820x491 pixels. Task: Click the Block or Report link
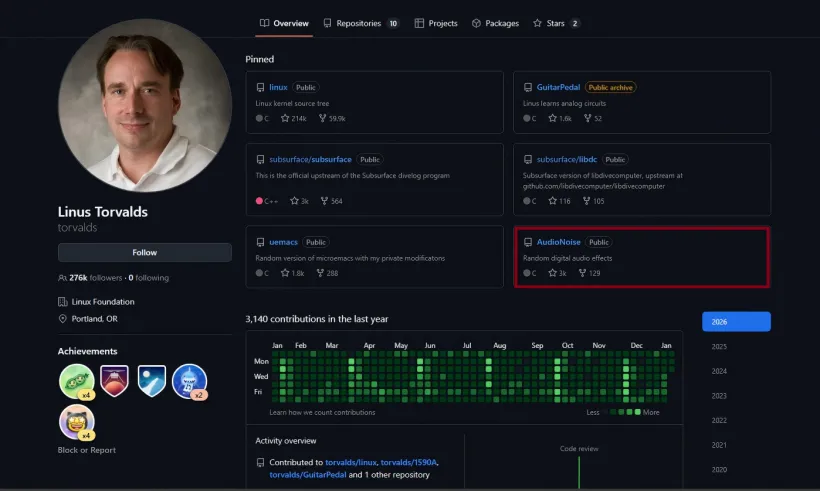tap(87, 450)
